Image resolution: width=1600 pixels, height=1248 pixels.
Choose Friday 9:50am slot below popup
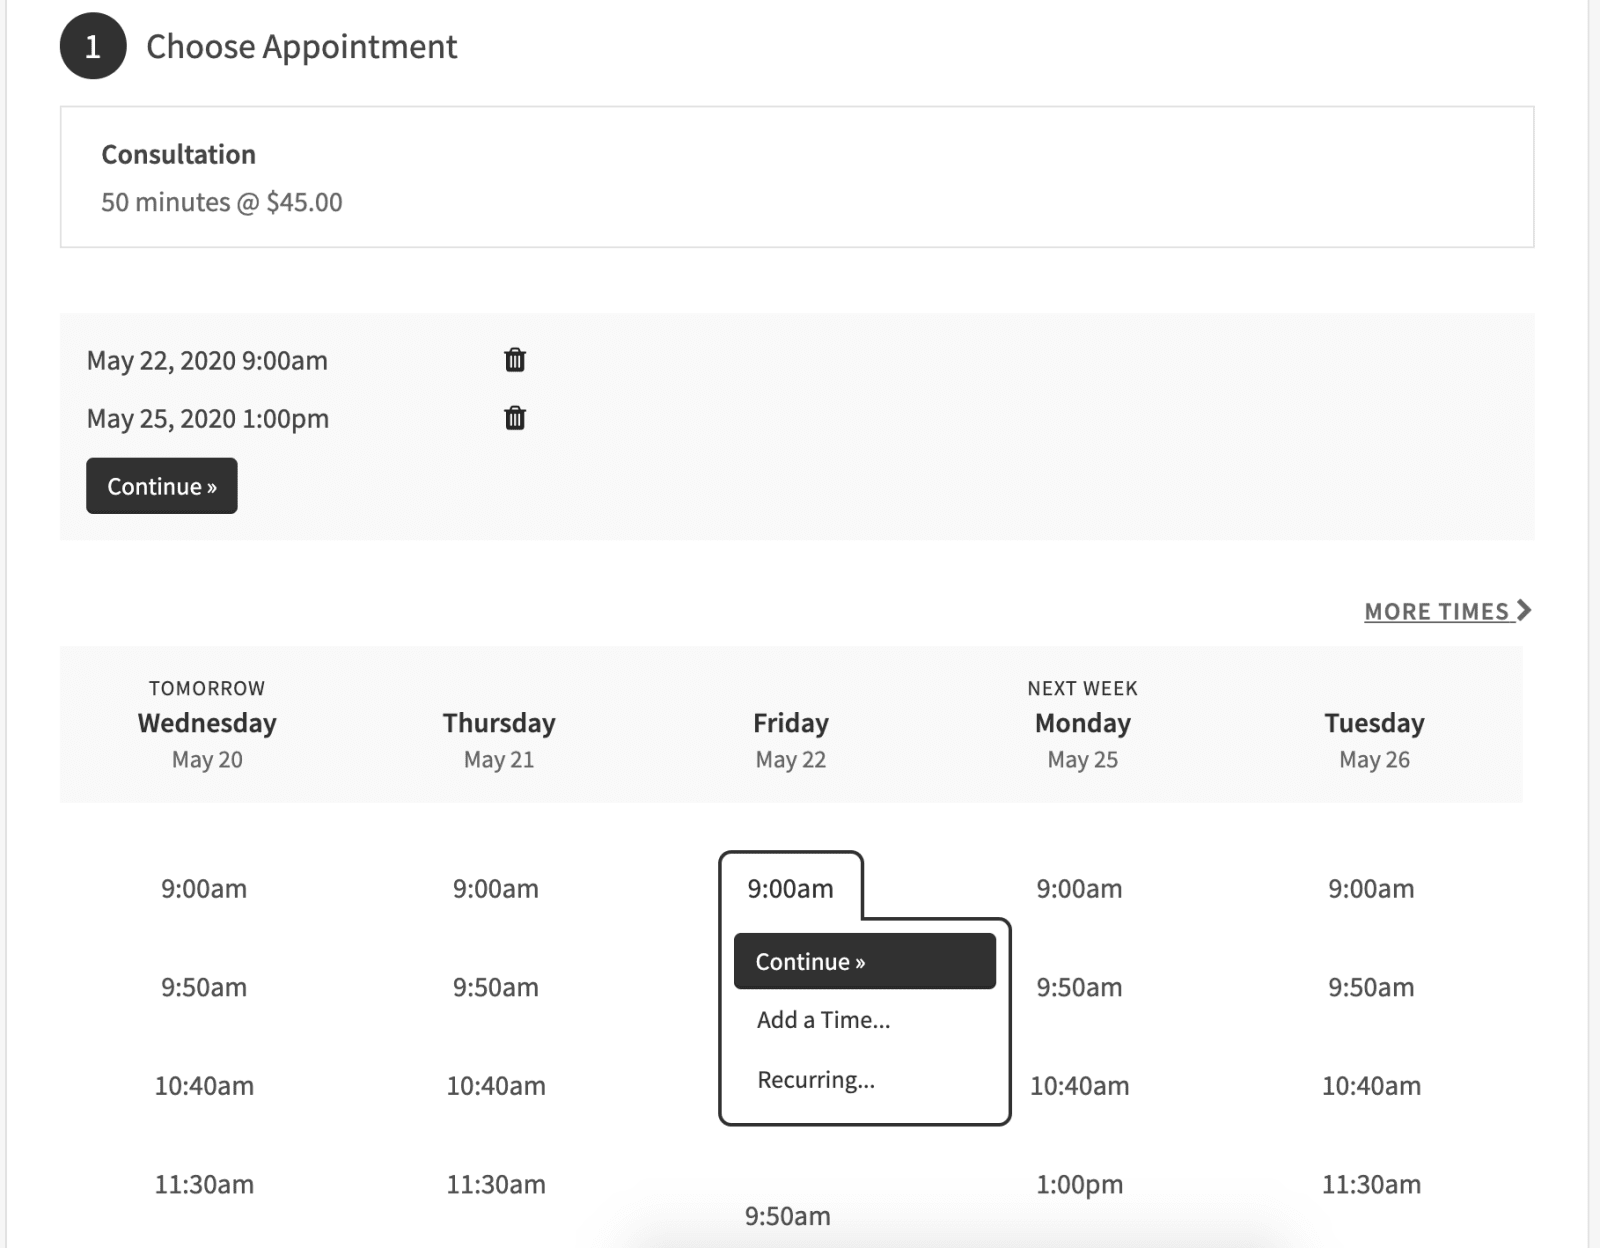[x=787, y=1216]
